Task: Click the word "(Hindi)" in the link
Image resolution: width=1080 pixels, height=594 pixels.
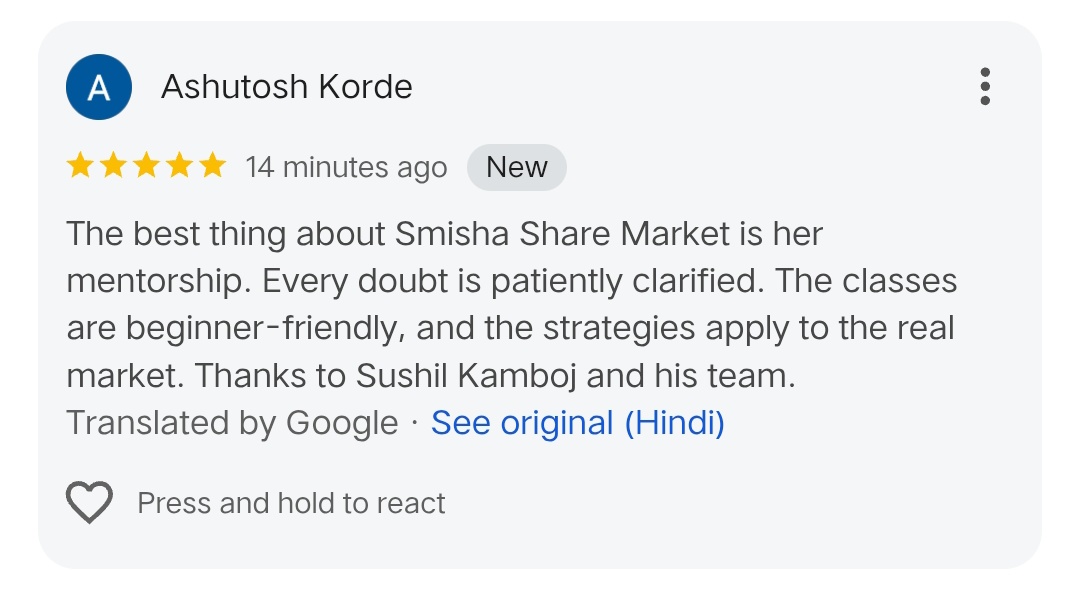Action: pos(675,423)
